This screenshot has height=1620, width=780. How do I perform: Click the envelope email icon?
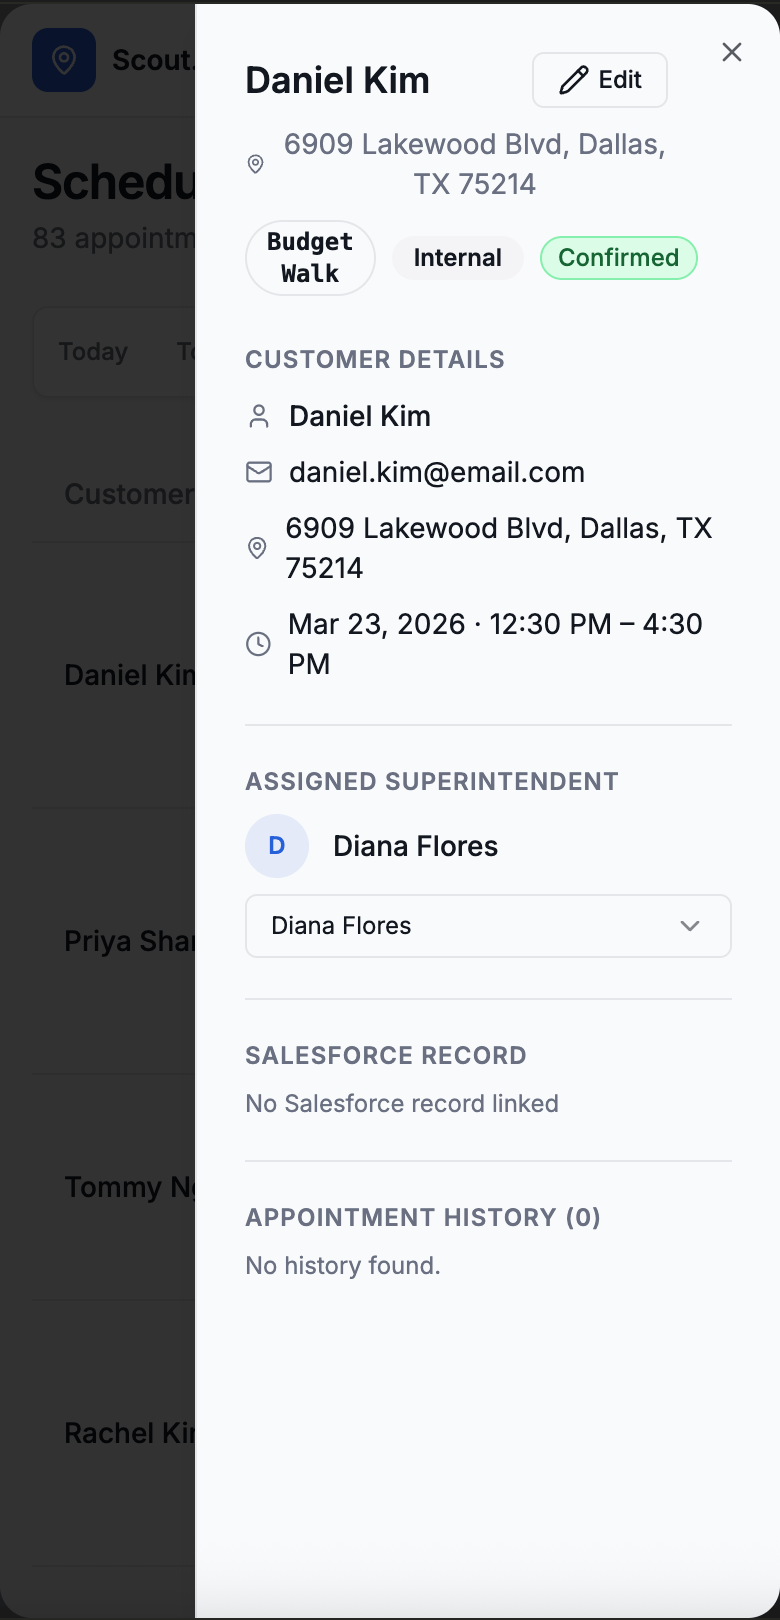point(259,472)
